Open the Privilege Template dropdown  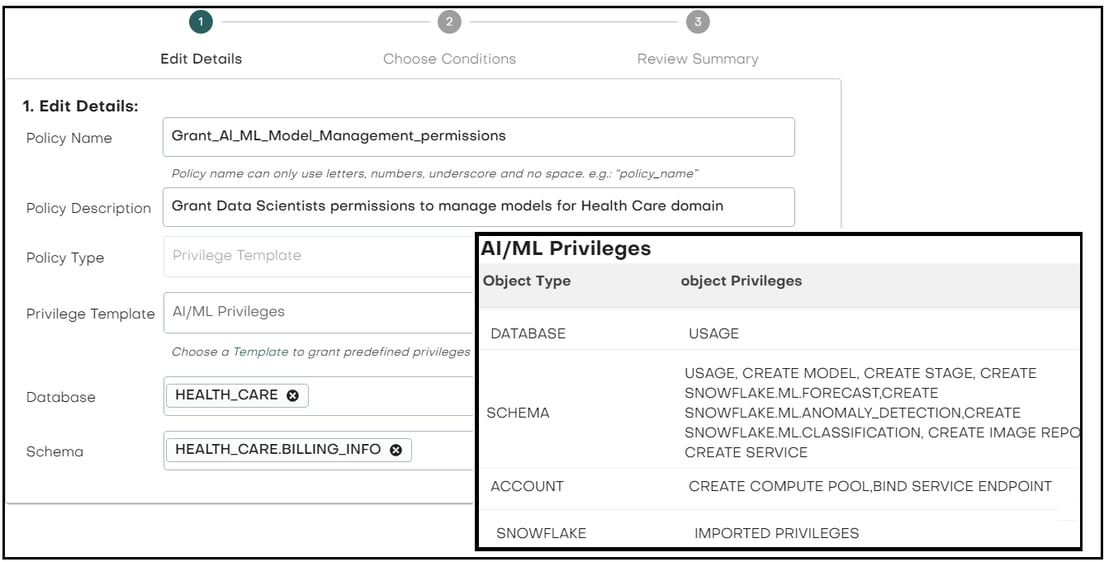point(319,312)
